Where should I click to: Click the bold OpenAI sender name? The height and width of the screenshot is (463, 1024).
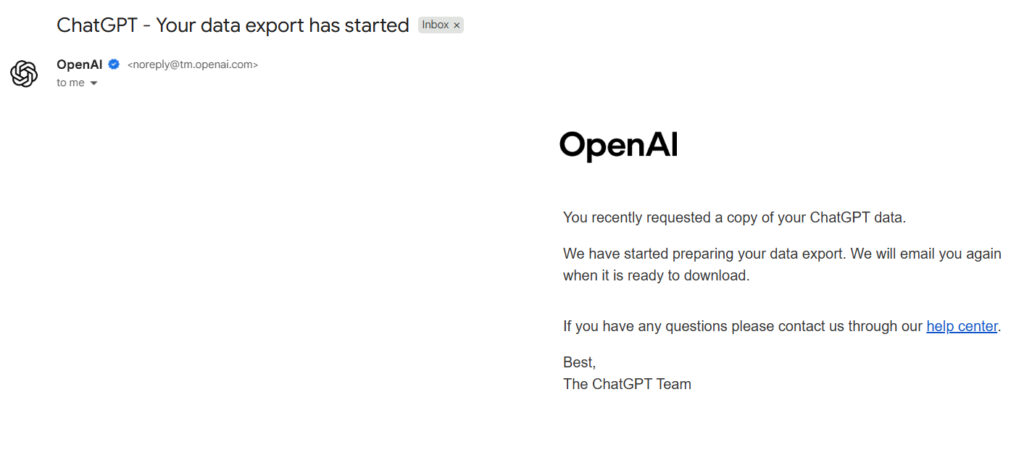click(80, 65)
